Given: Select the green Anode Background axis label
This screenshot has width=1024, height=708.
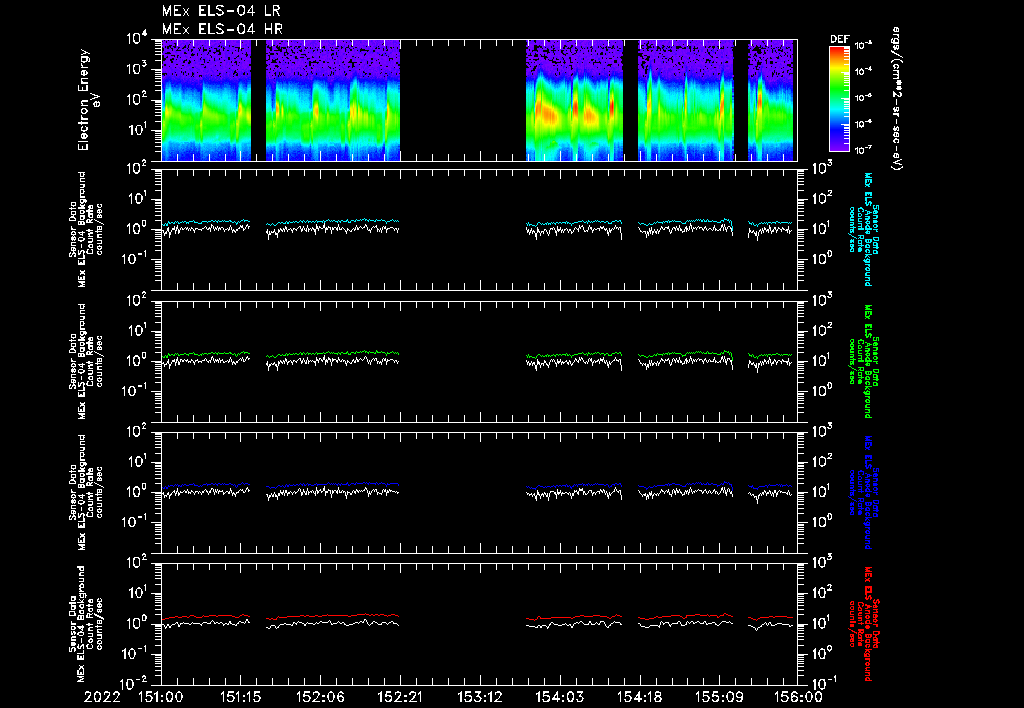Looking at the screenshot, I should coord(863,361).
